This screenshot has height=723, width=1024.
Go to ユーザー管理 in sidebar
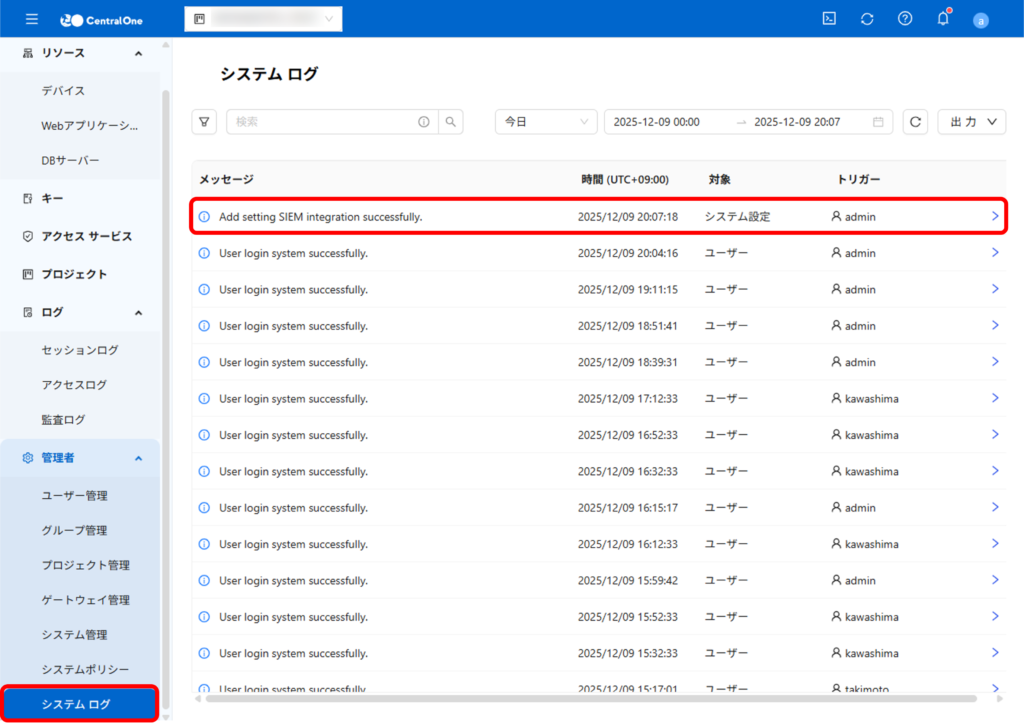click(x=75, y=496)
